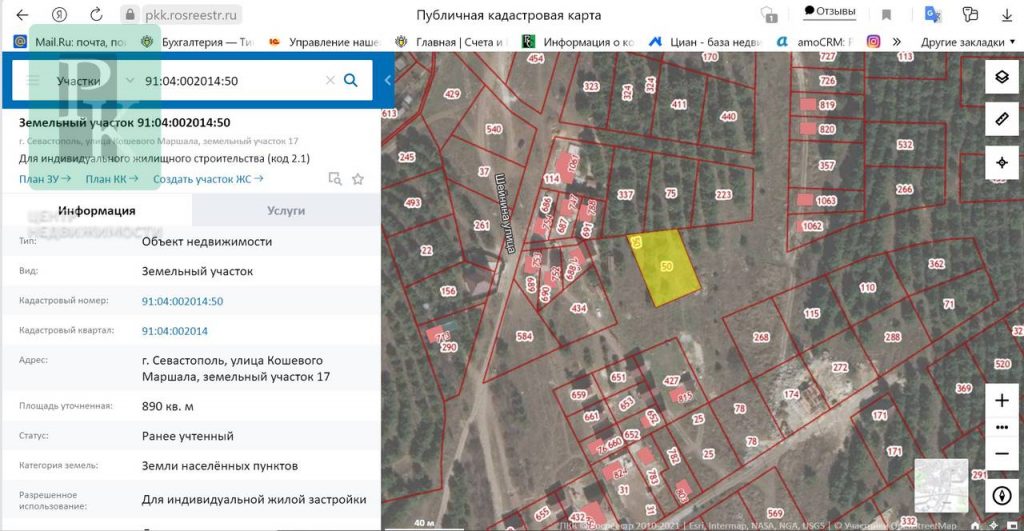Screen dimensions: 1024x531
Task: Collapse the side panel with the chevron
Action: click(387, 80)
